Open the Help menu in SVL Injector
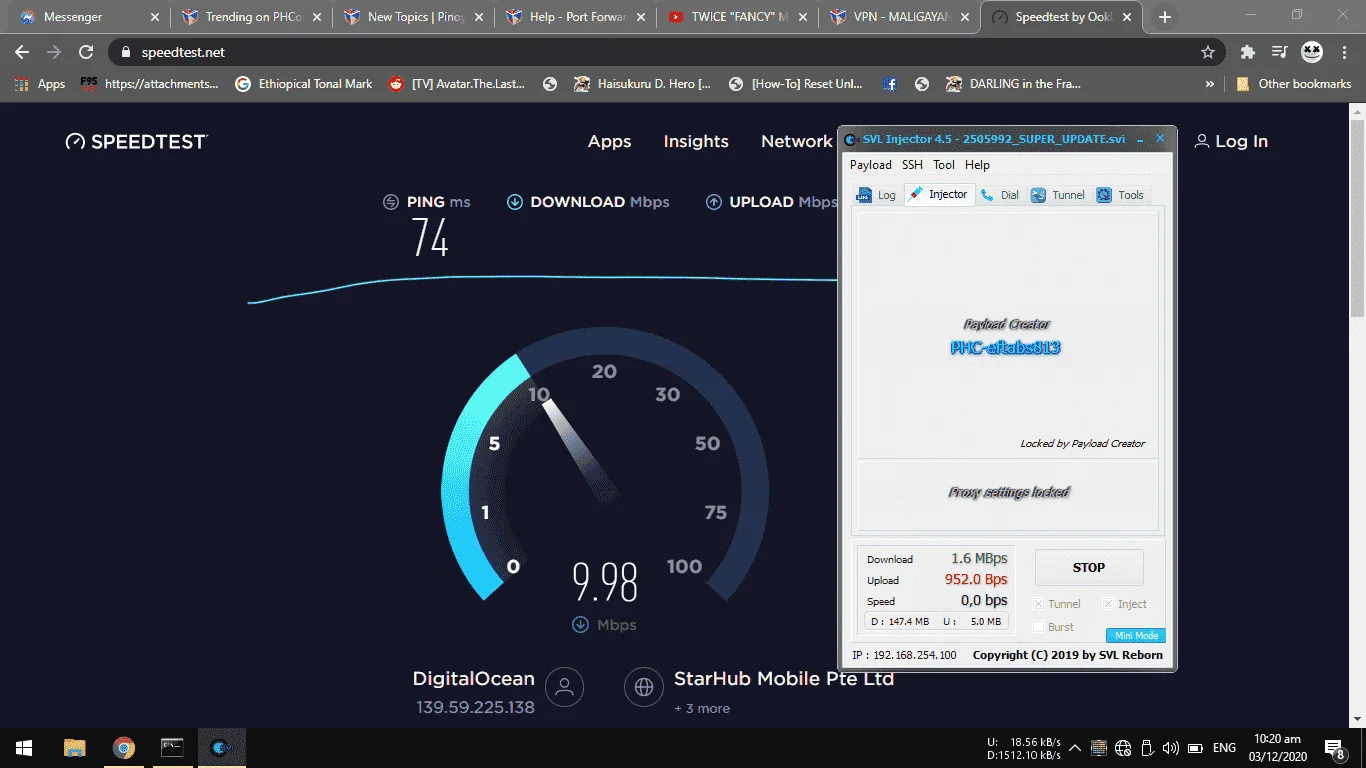Viewport: 1366px width, 768px height. (977, 165)
